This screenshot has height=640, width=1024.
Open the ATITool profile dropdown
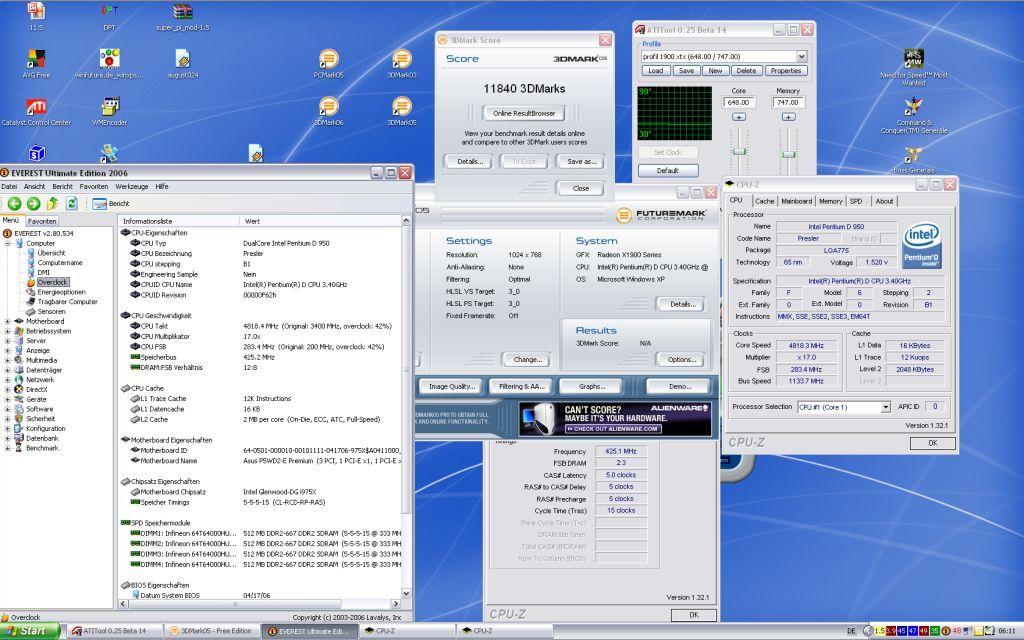801,57
